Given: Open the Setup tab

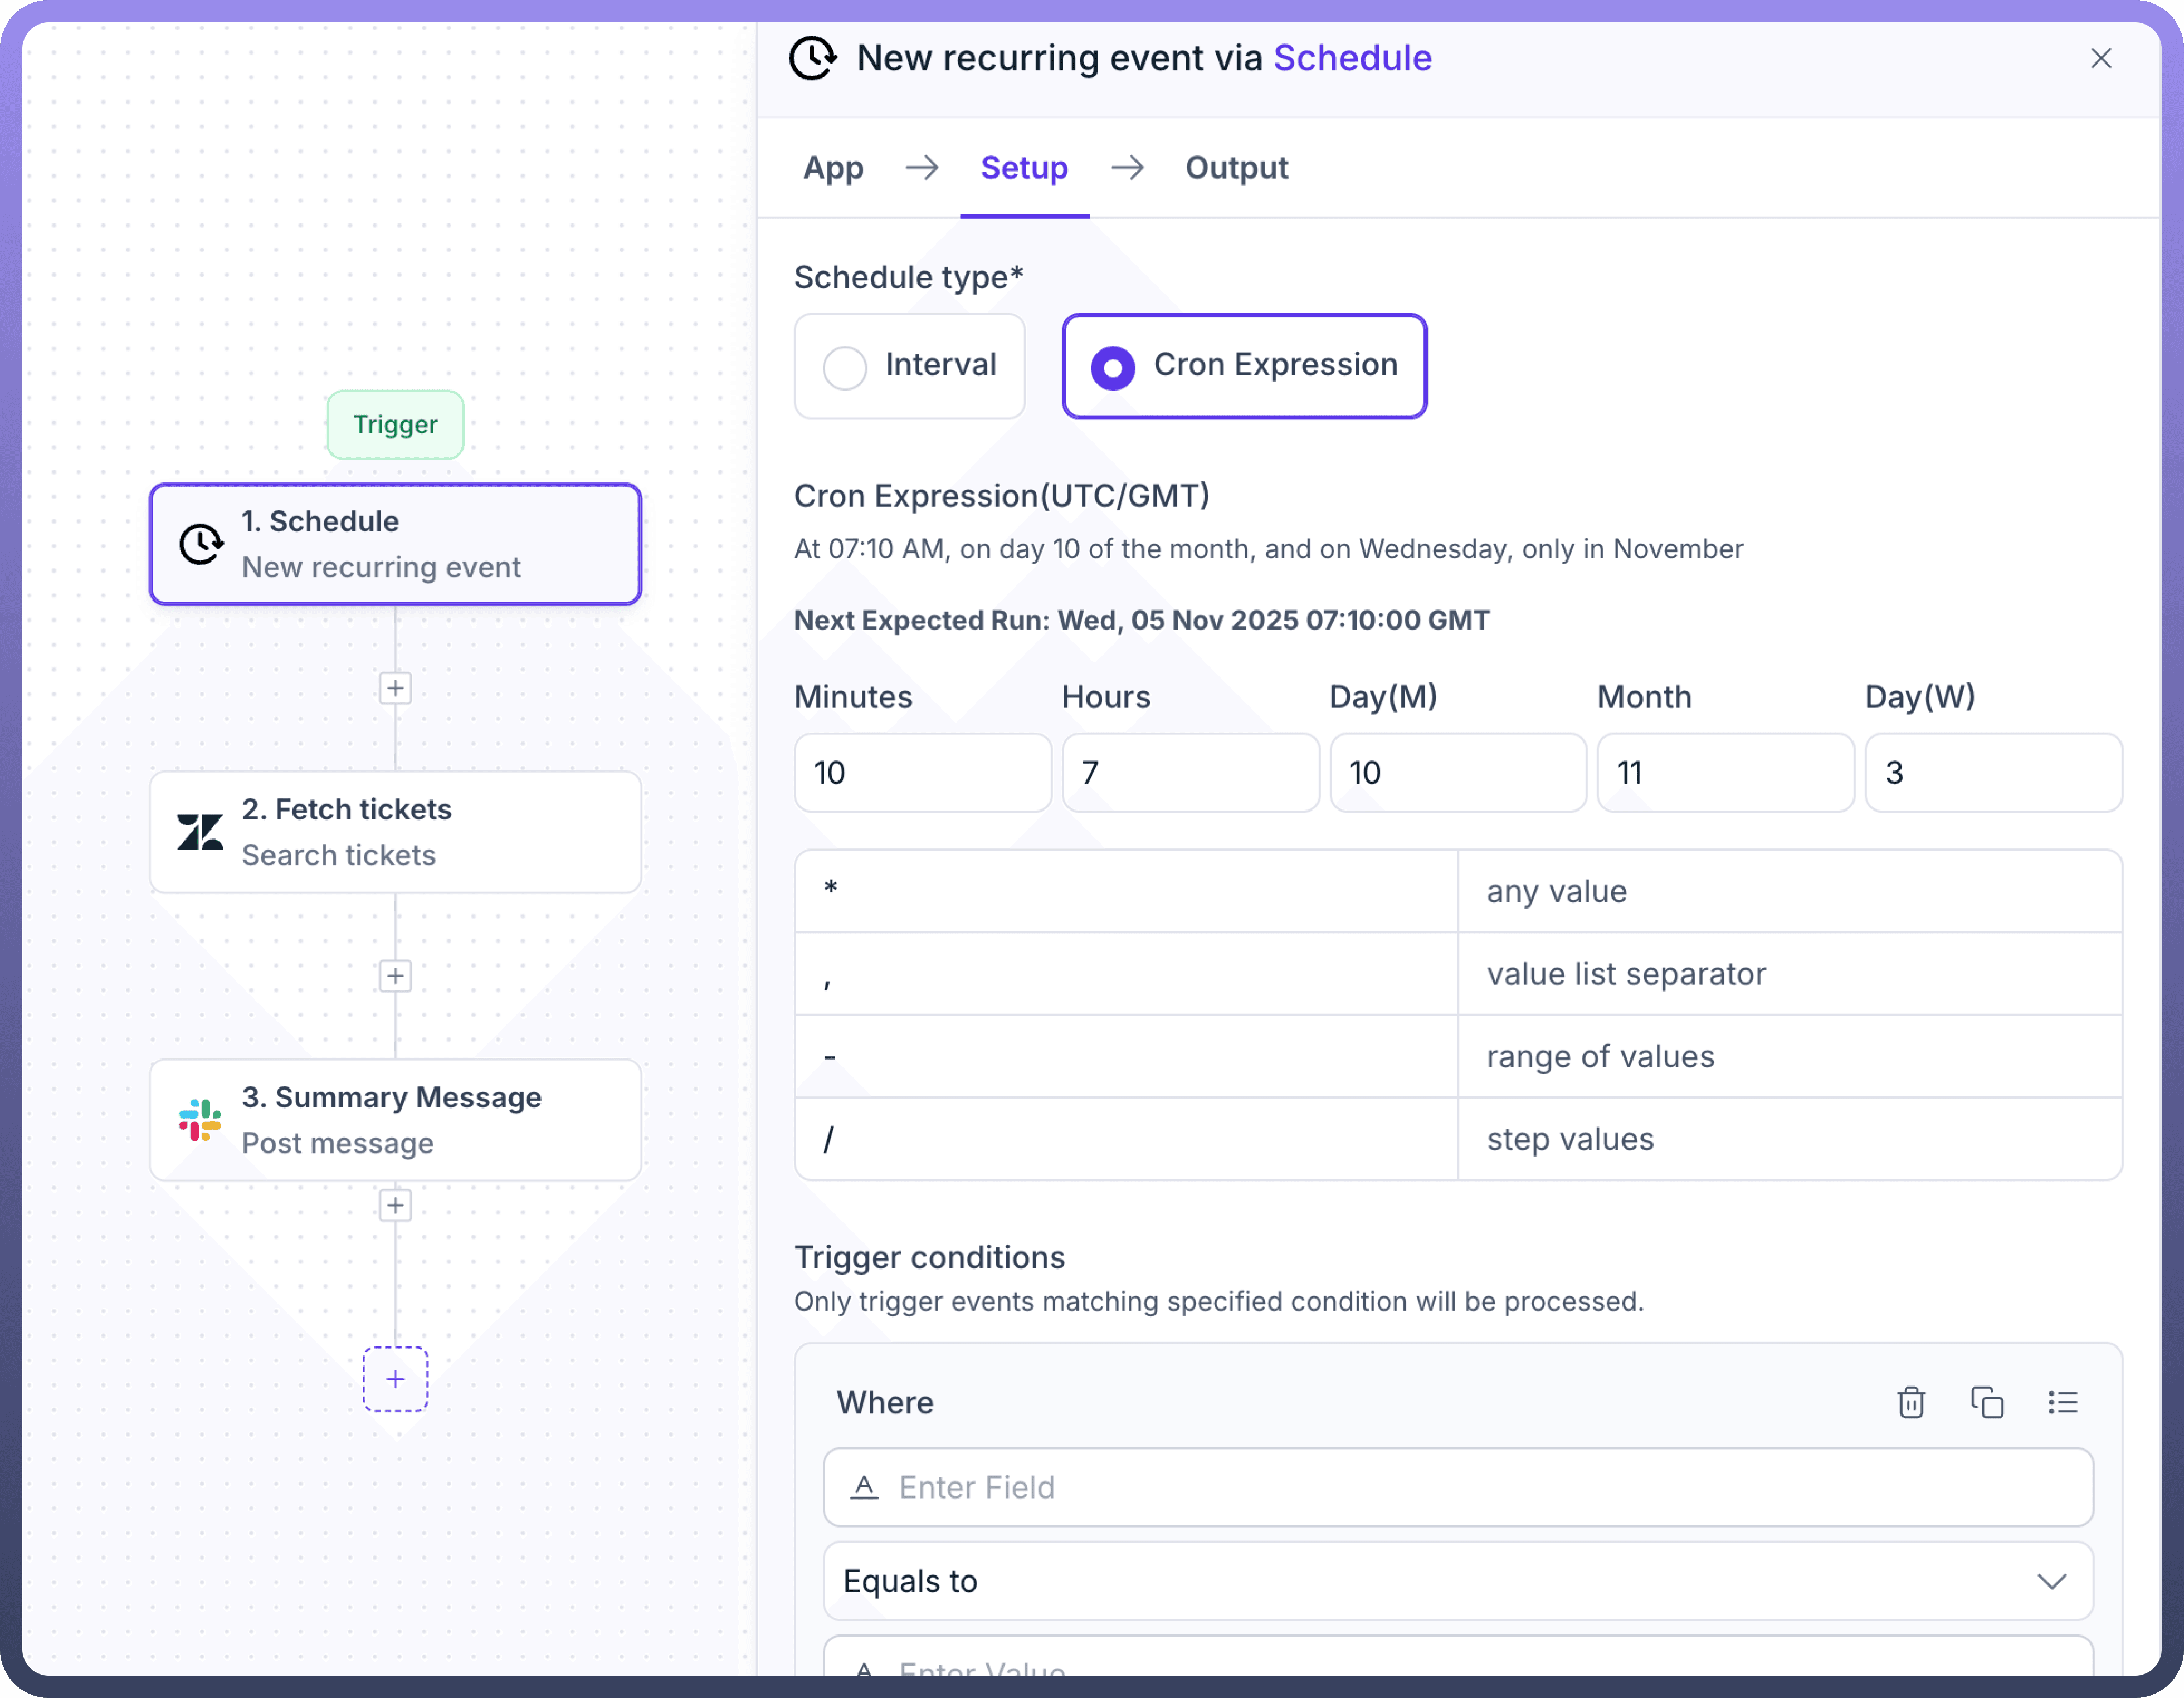Looking at the screenshot, I should pos(1023,168).
